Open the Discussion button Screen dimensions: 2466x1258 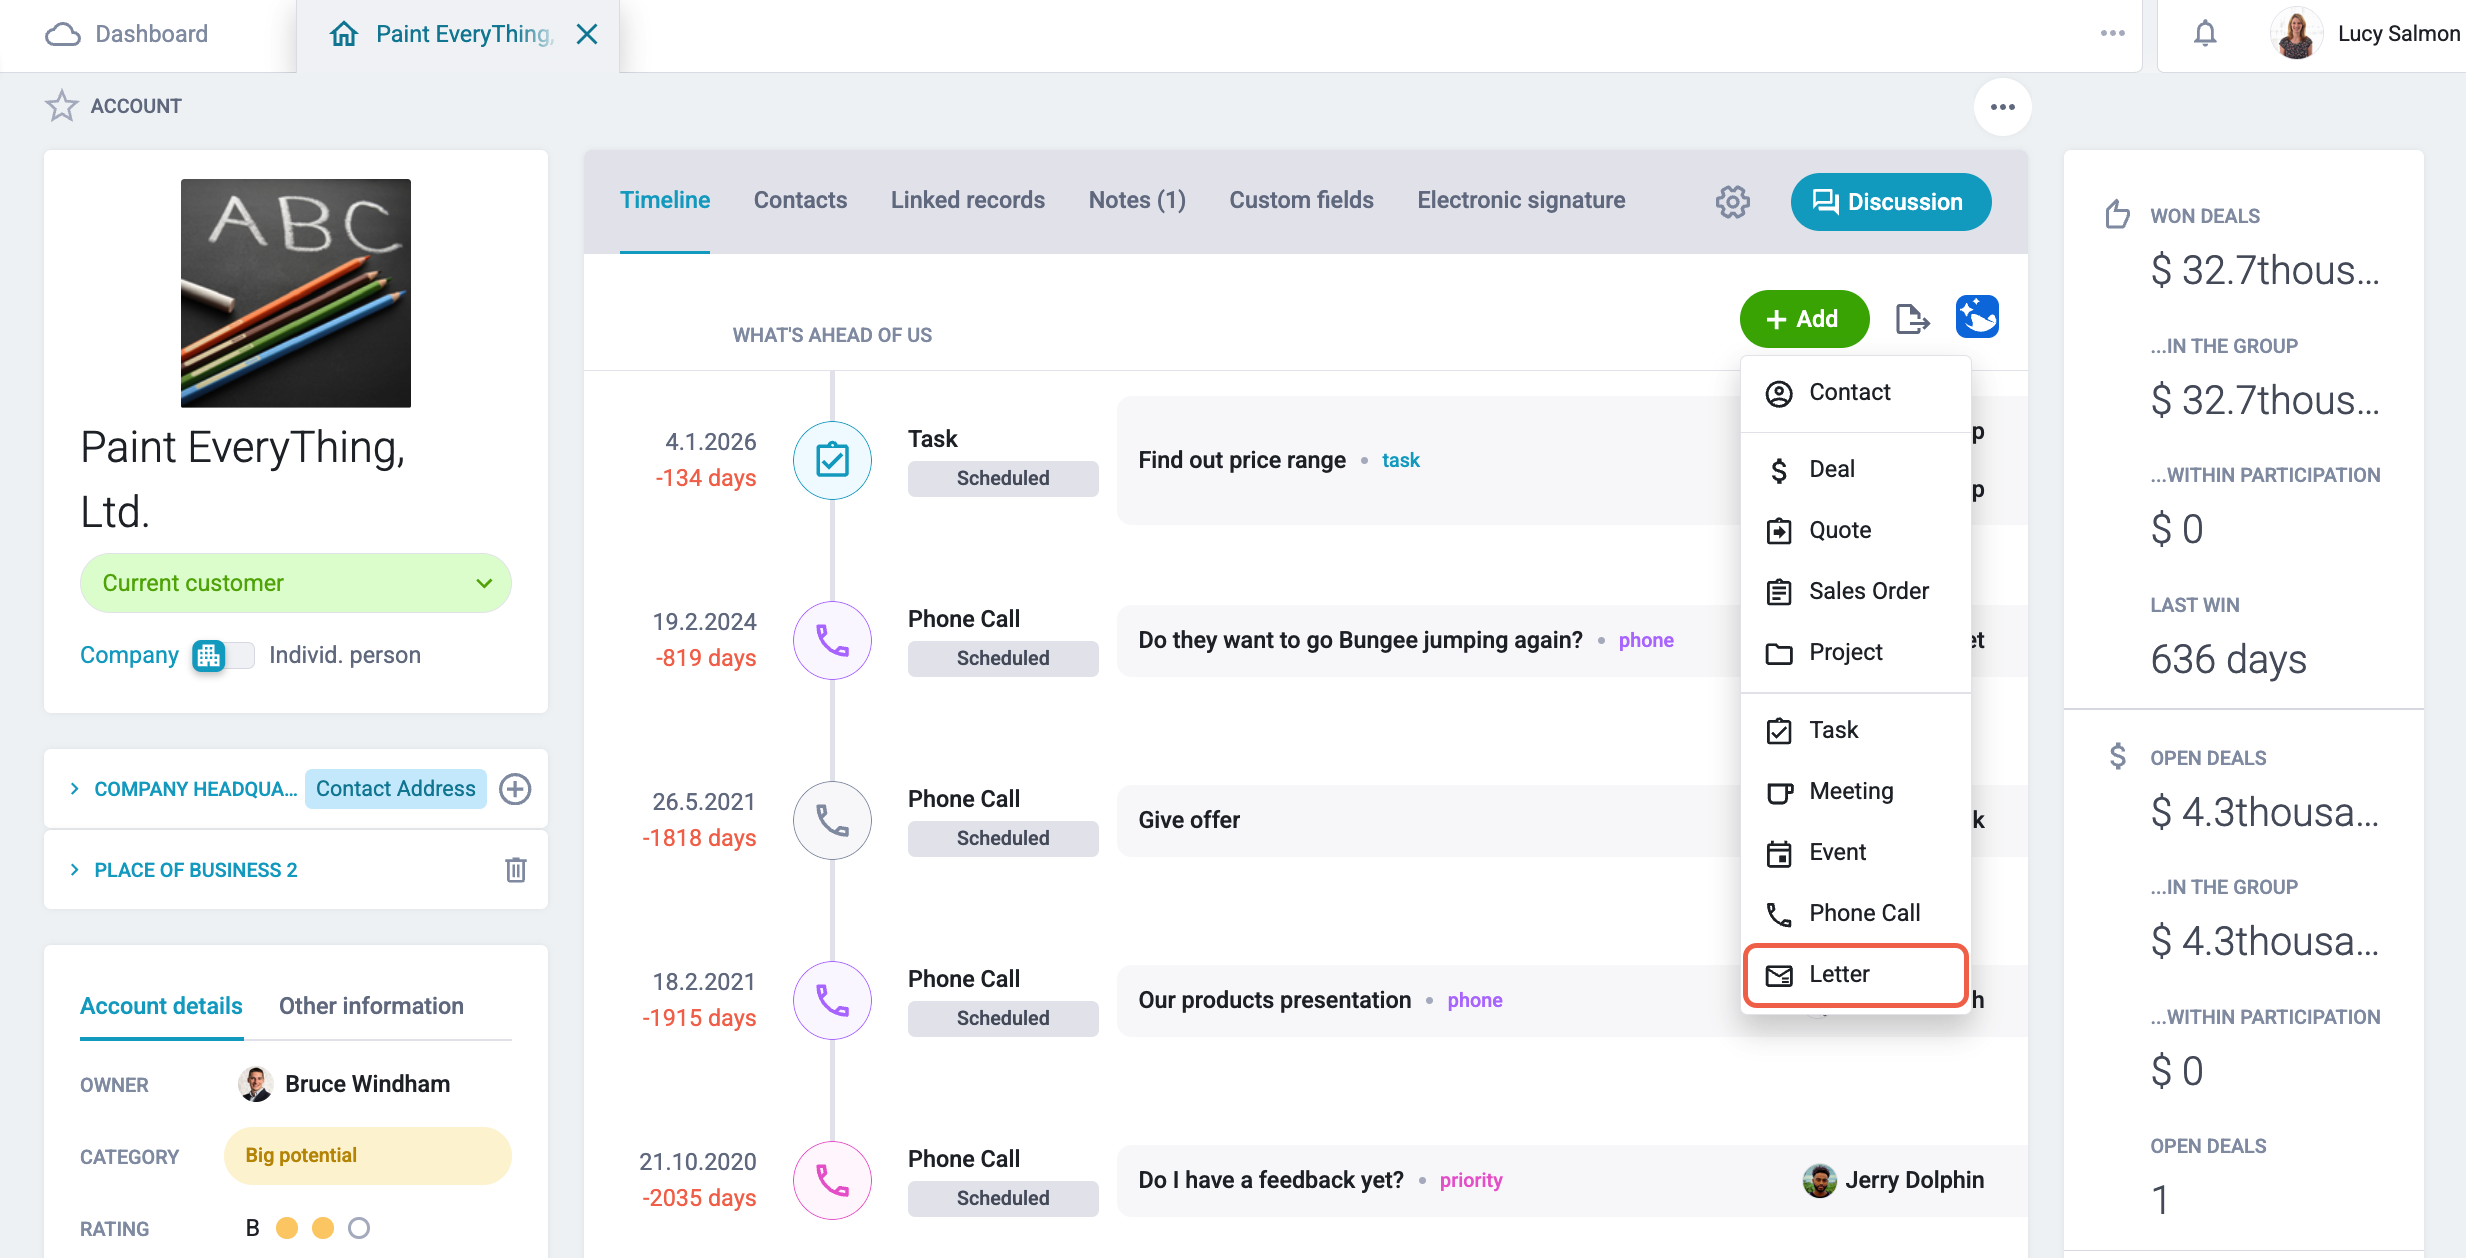(x=1890, y=202)
